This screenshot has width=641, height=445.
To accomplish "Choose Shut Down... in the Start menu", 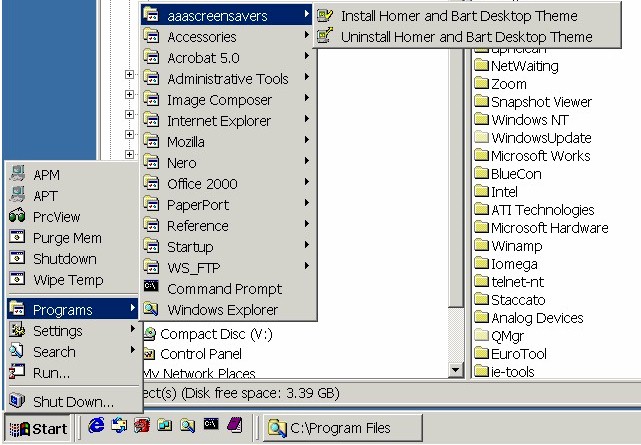I will [x=72, y=402].
